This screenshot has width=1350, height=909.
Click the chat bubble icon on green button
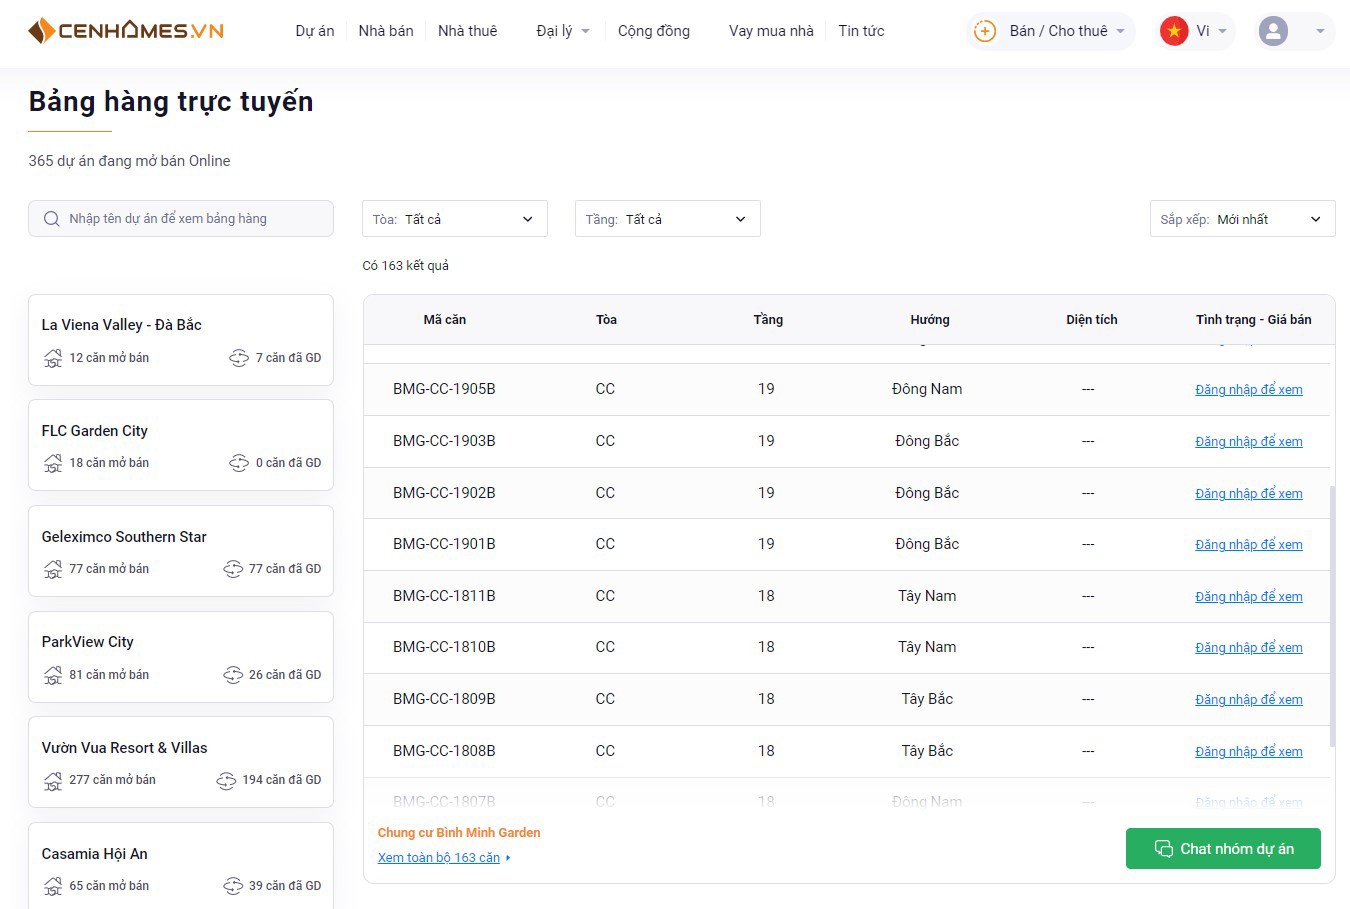pos(1163,849)
